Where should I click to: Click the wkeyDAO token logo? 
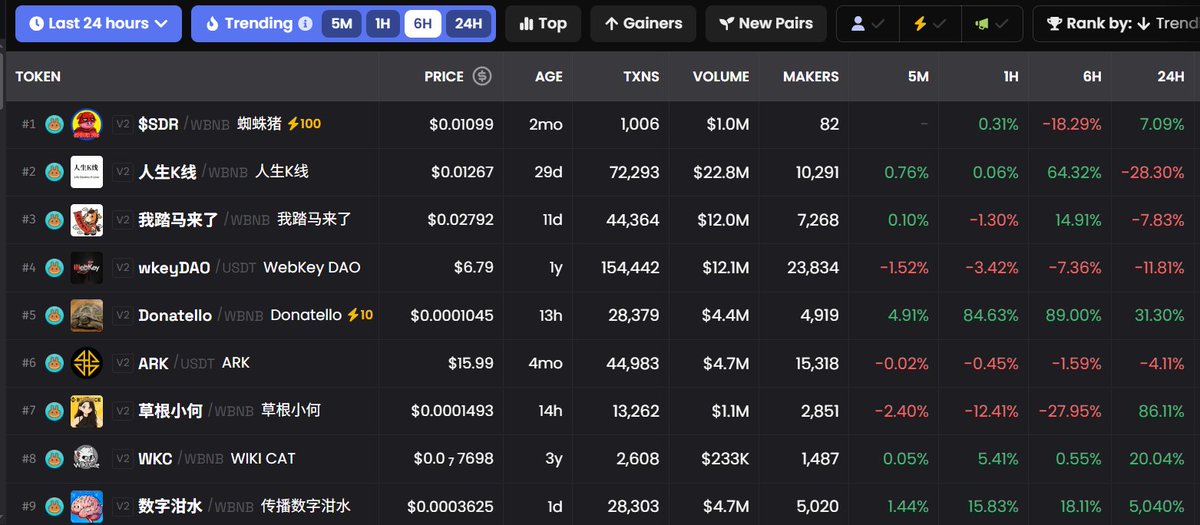87,268
